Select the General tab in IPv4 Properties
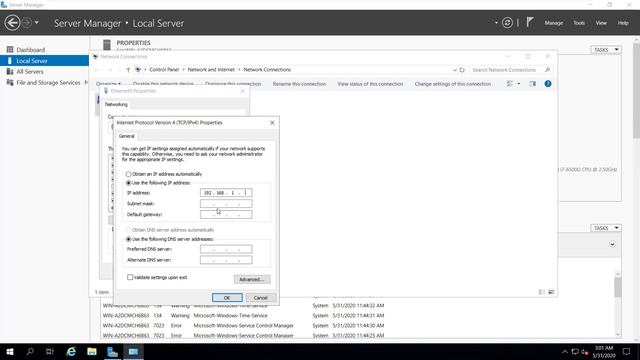The height and width of the screenshot is (360, 640). [x=127, y=136]
